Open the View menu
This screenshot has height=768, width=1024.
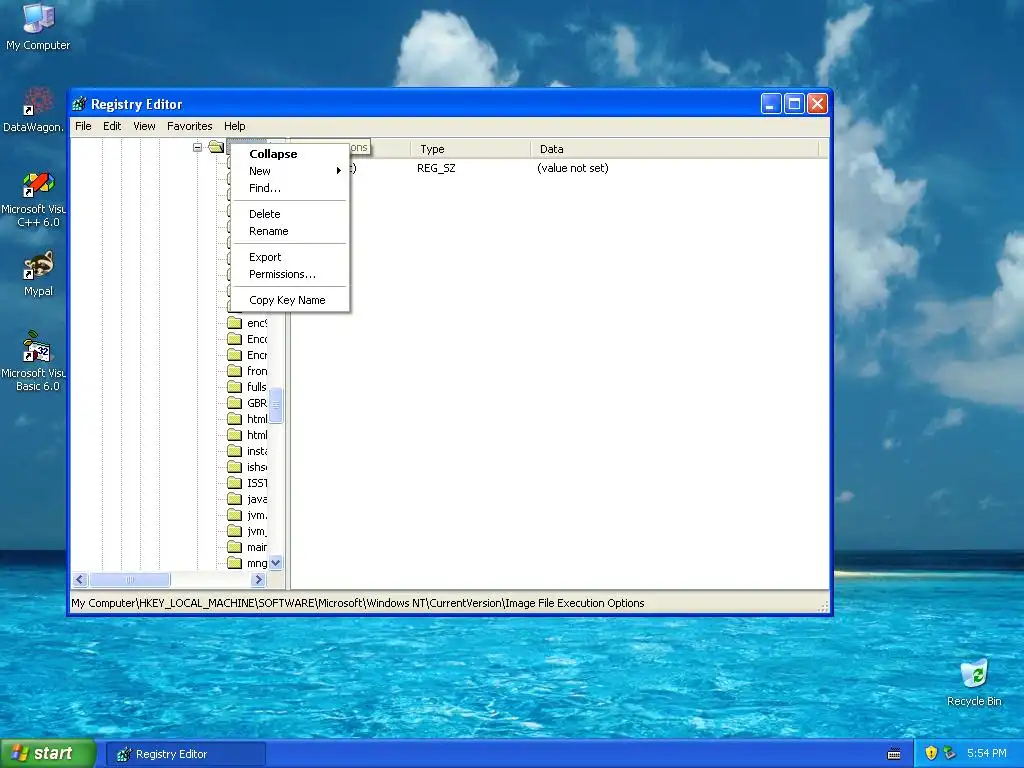click(x=144, y=126)
